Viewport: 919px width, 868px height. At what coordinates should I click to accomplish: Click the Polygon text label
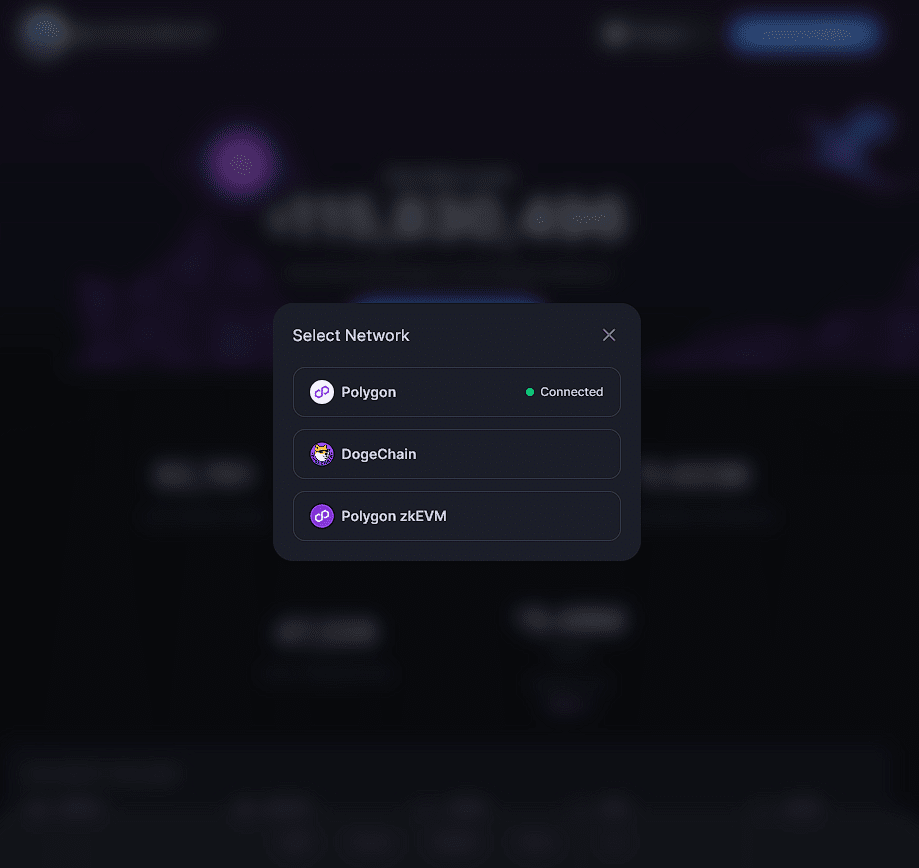369,392
